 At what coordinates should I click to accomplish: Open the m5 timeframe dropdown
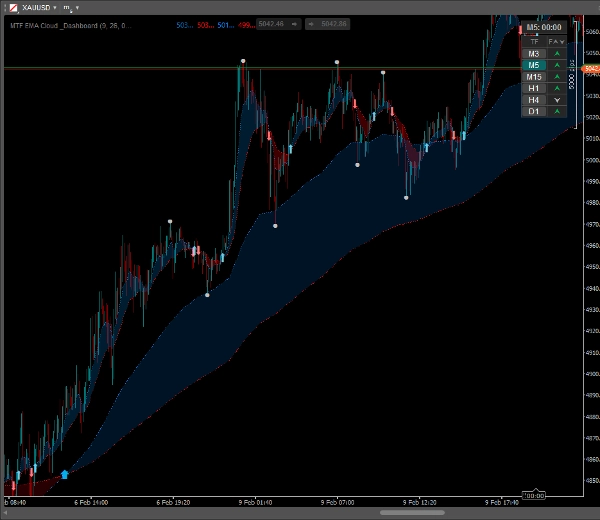(72, 7)
